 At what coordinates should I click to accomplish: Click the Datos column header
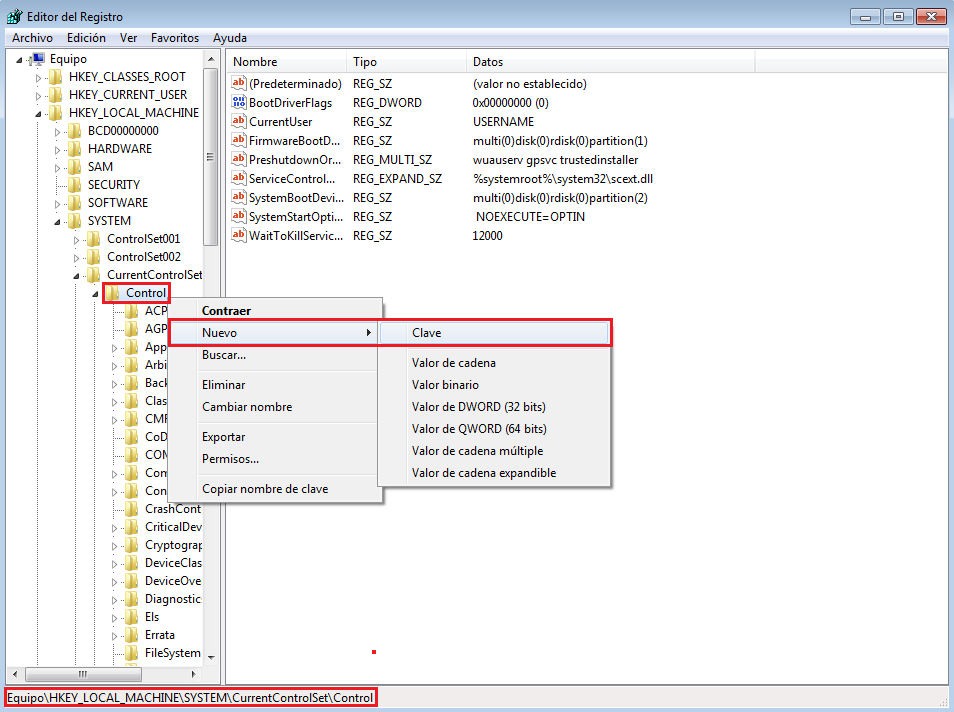tap(488, 62)
